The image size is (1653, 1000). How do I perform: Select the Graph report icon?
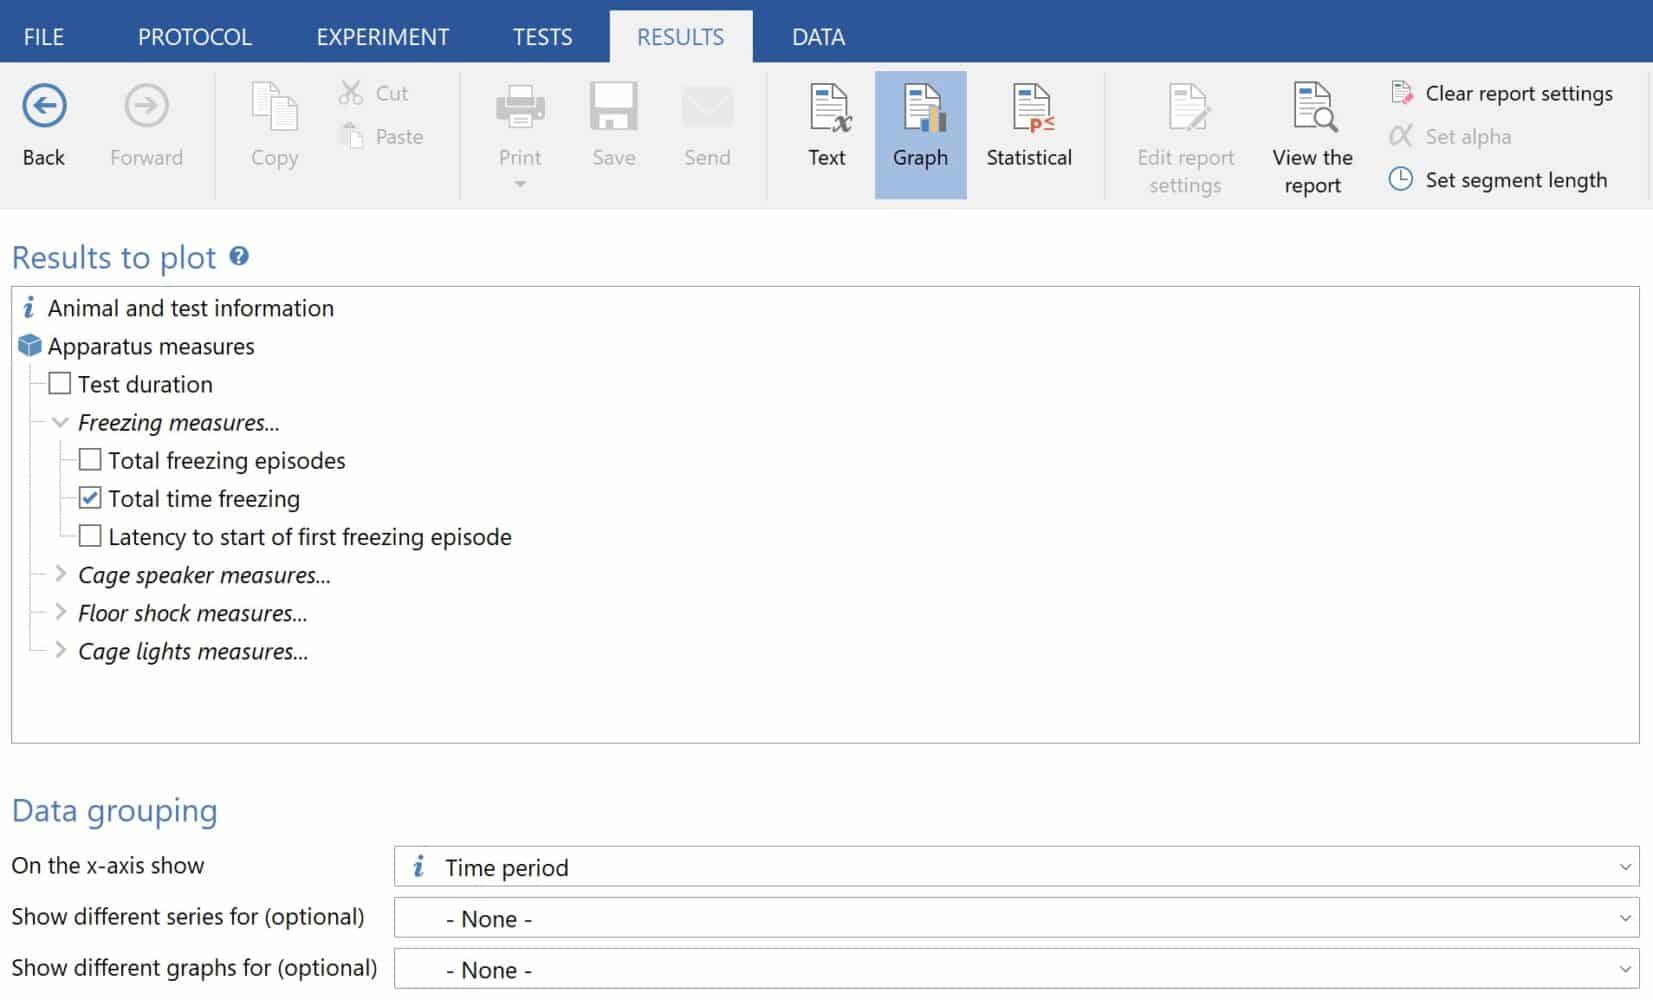coord(920,109)
